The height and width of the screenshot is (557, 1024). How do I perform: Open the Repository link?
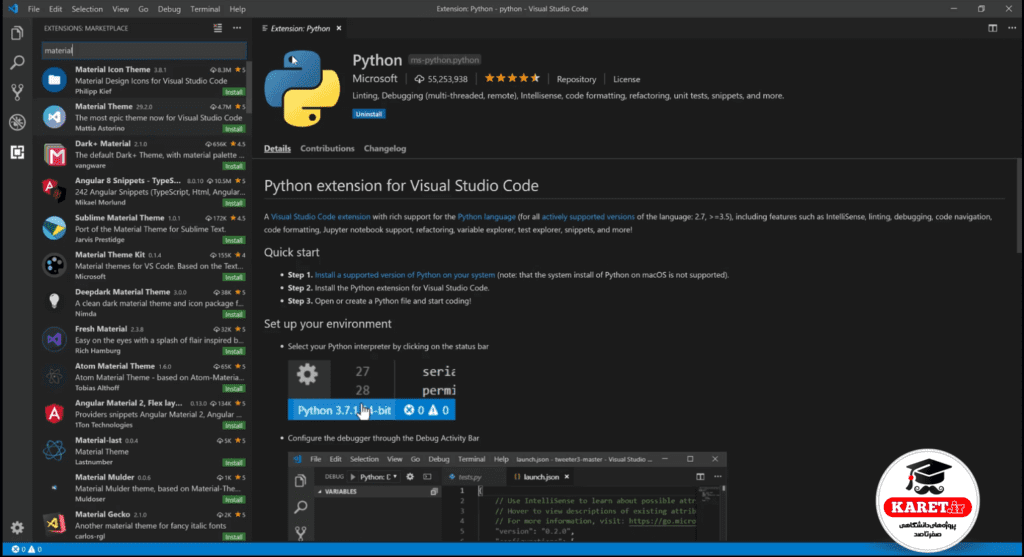click(x=576, y=79)
